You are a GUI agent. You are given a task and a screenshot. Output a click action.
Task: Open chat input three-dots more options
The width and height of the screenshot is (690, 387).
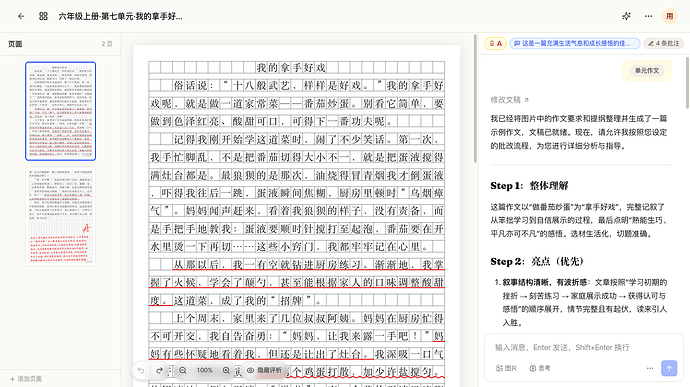[650, 368]
